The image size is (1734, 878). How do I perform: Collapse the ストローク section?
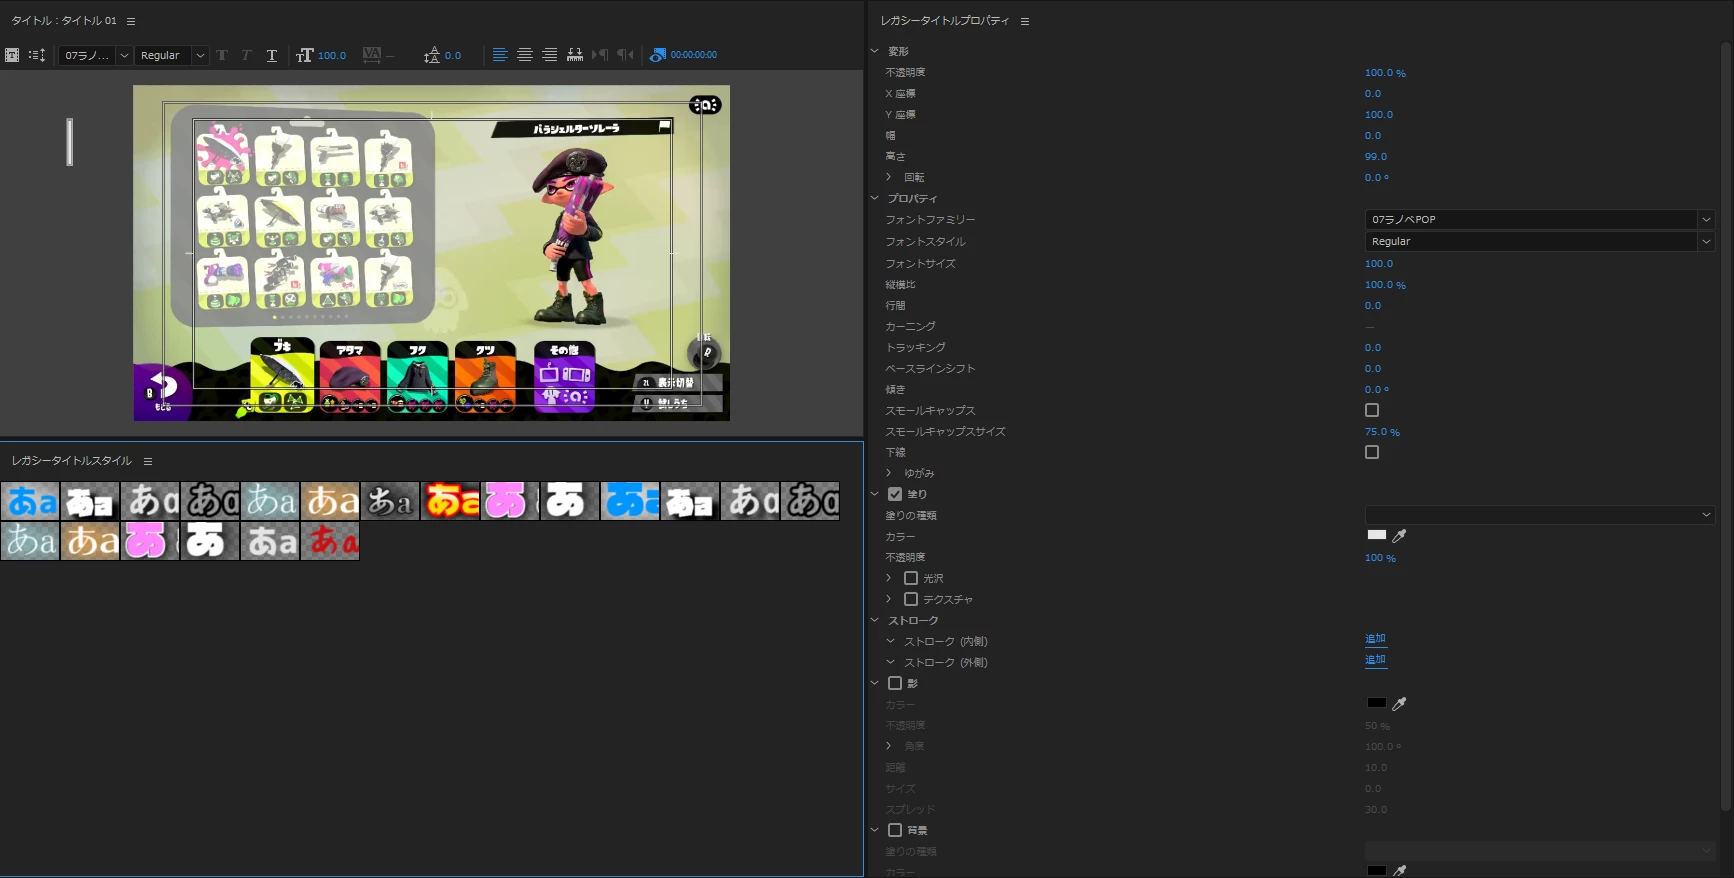[875, 620]
